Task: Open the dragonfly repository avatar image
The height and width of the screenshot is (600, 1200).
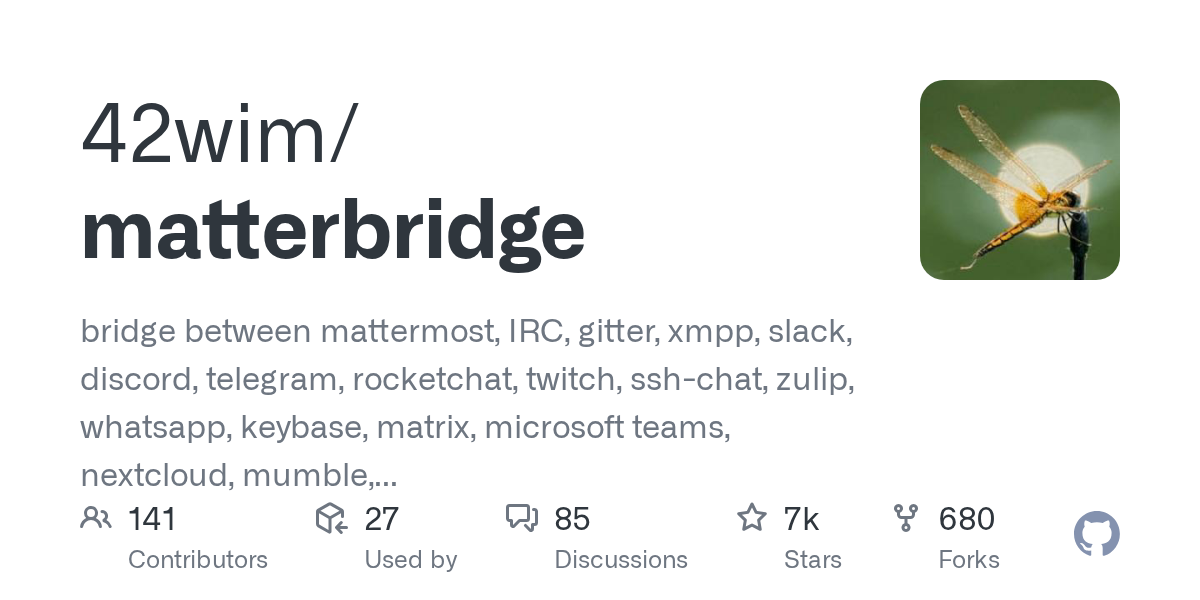Action: tap(1019, 180)
